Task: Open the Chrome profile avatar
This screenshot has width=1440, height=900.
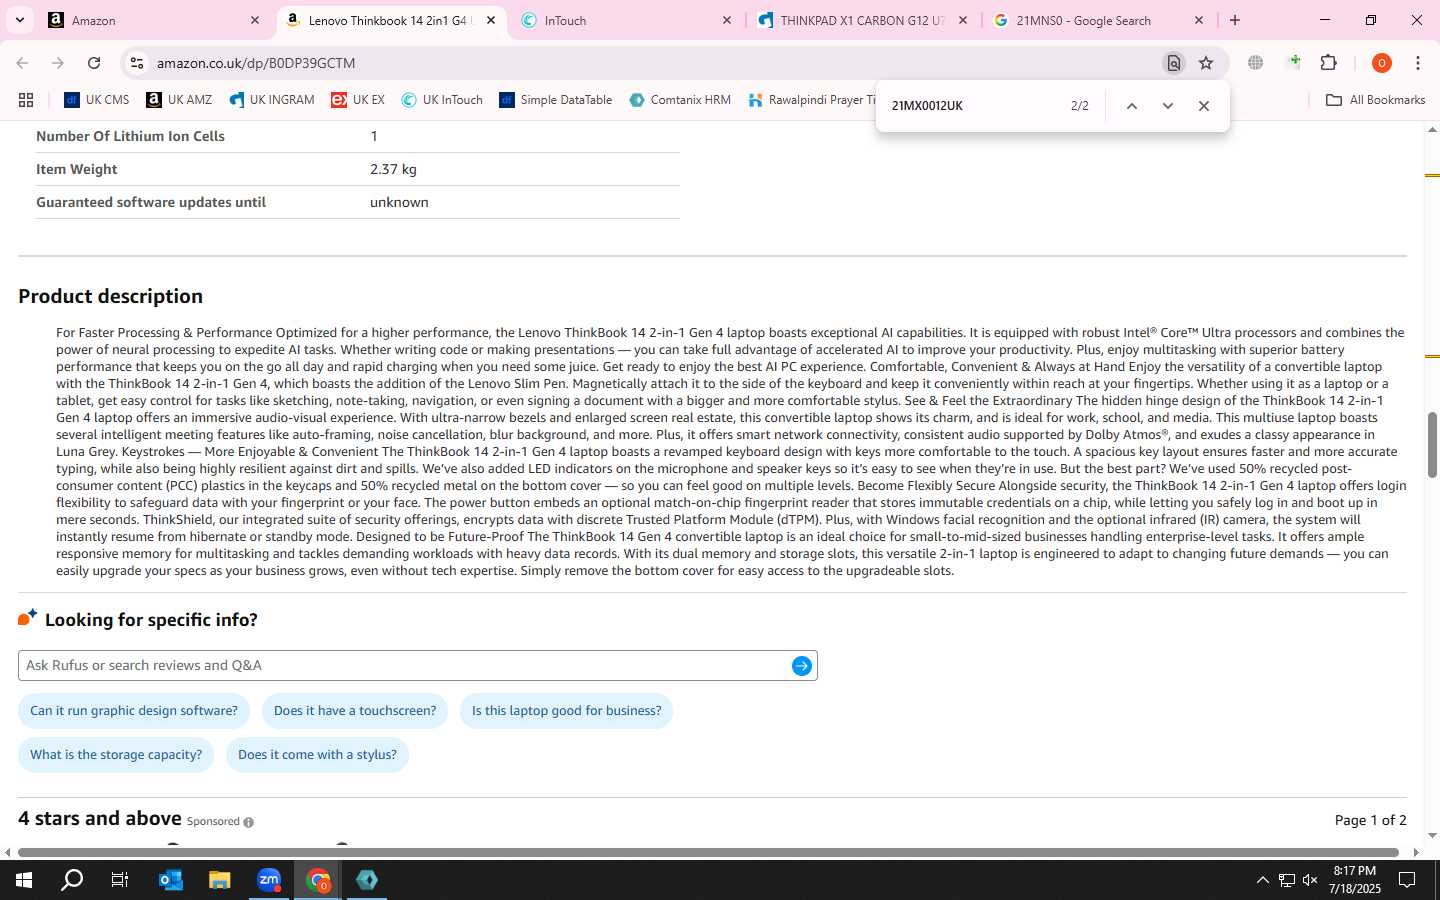Action: click(1382, 63)
